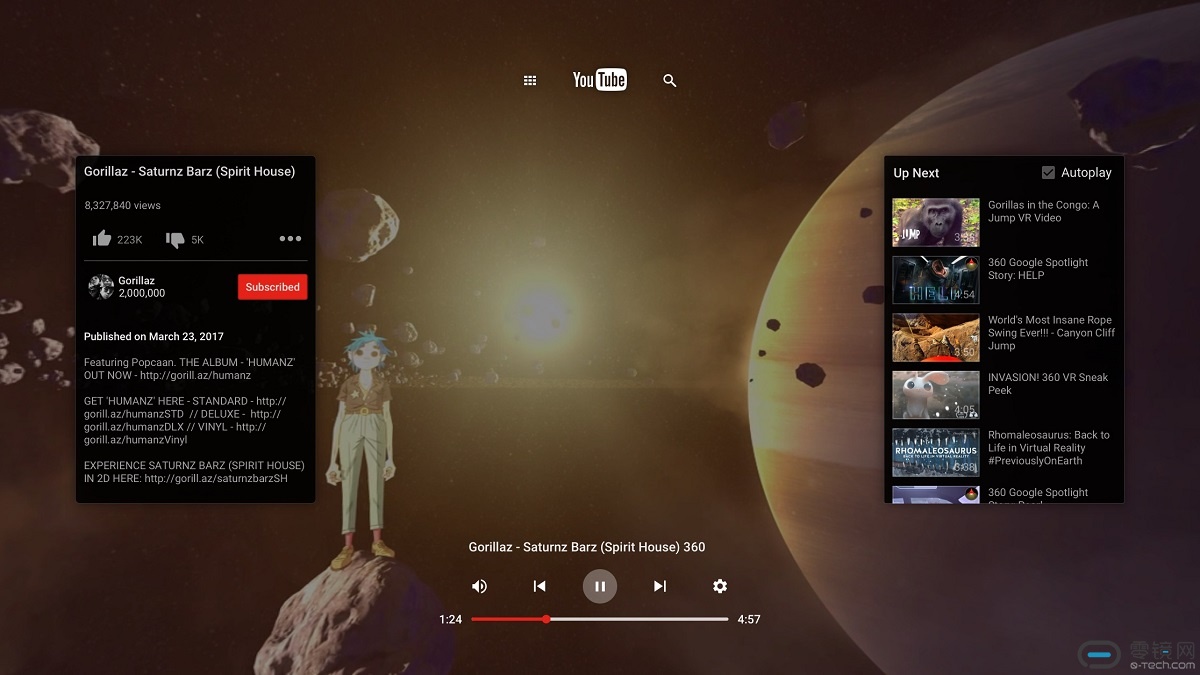Screen dimensions: 1200x675
Task: Like the video with thumbs up
Action: click(102, 239)
